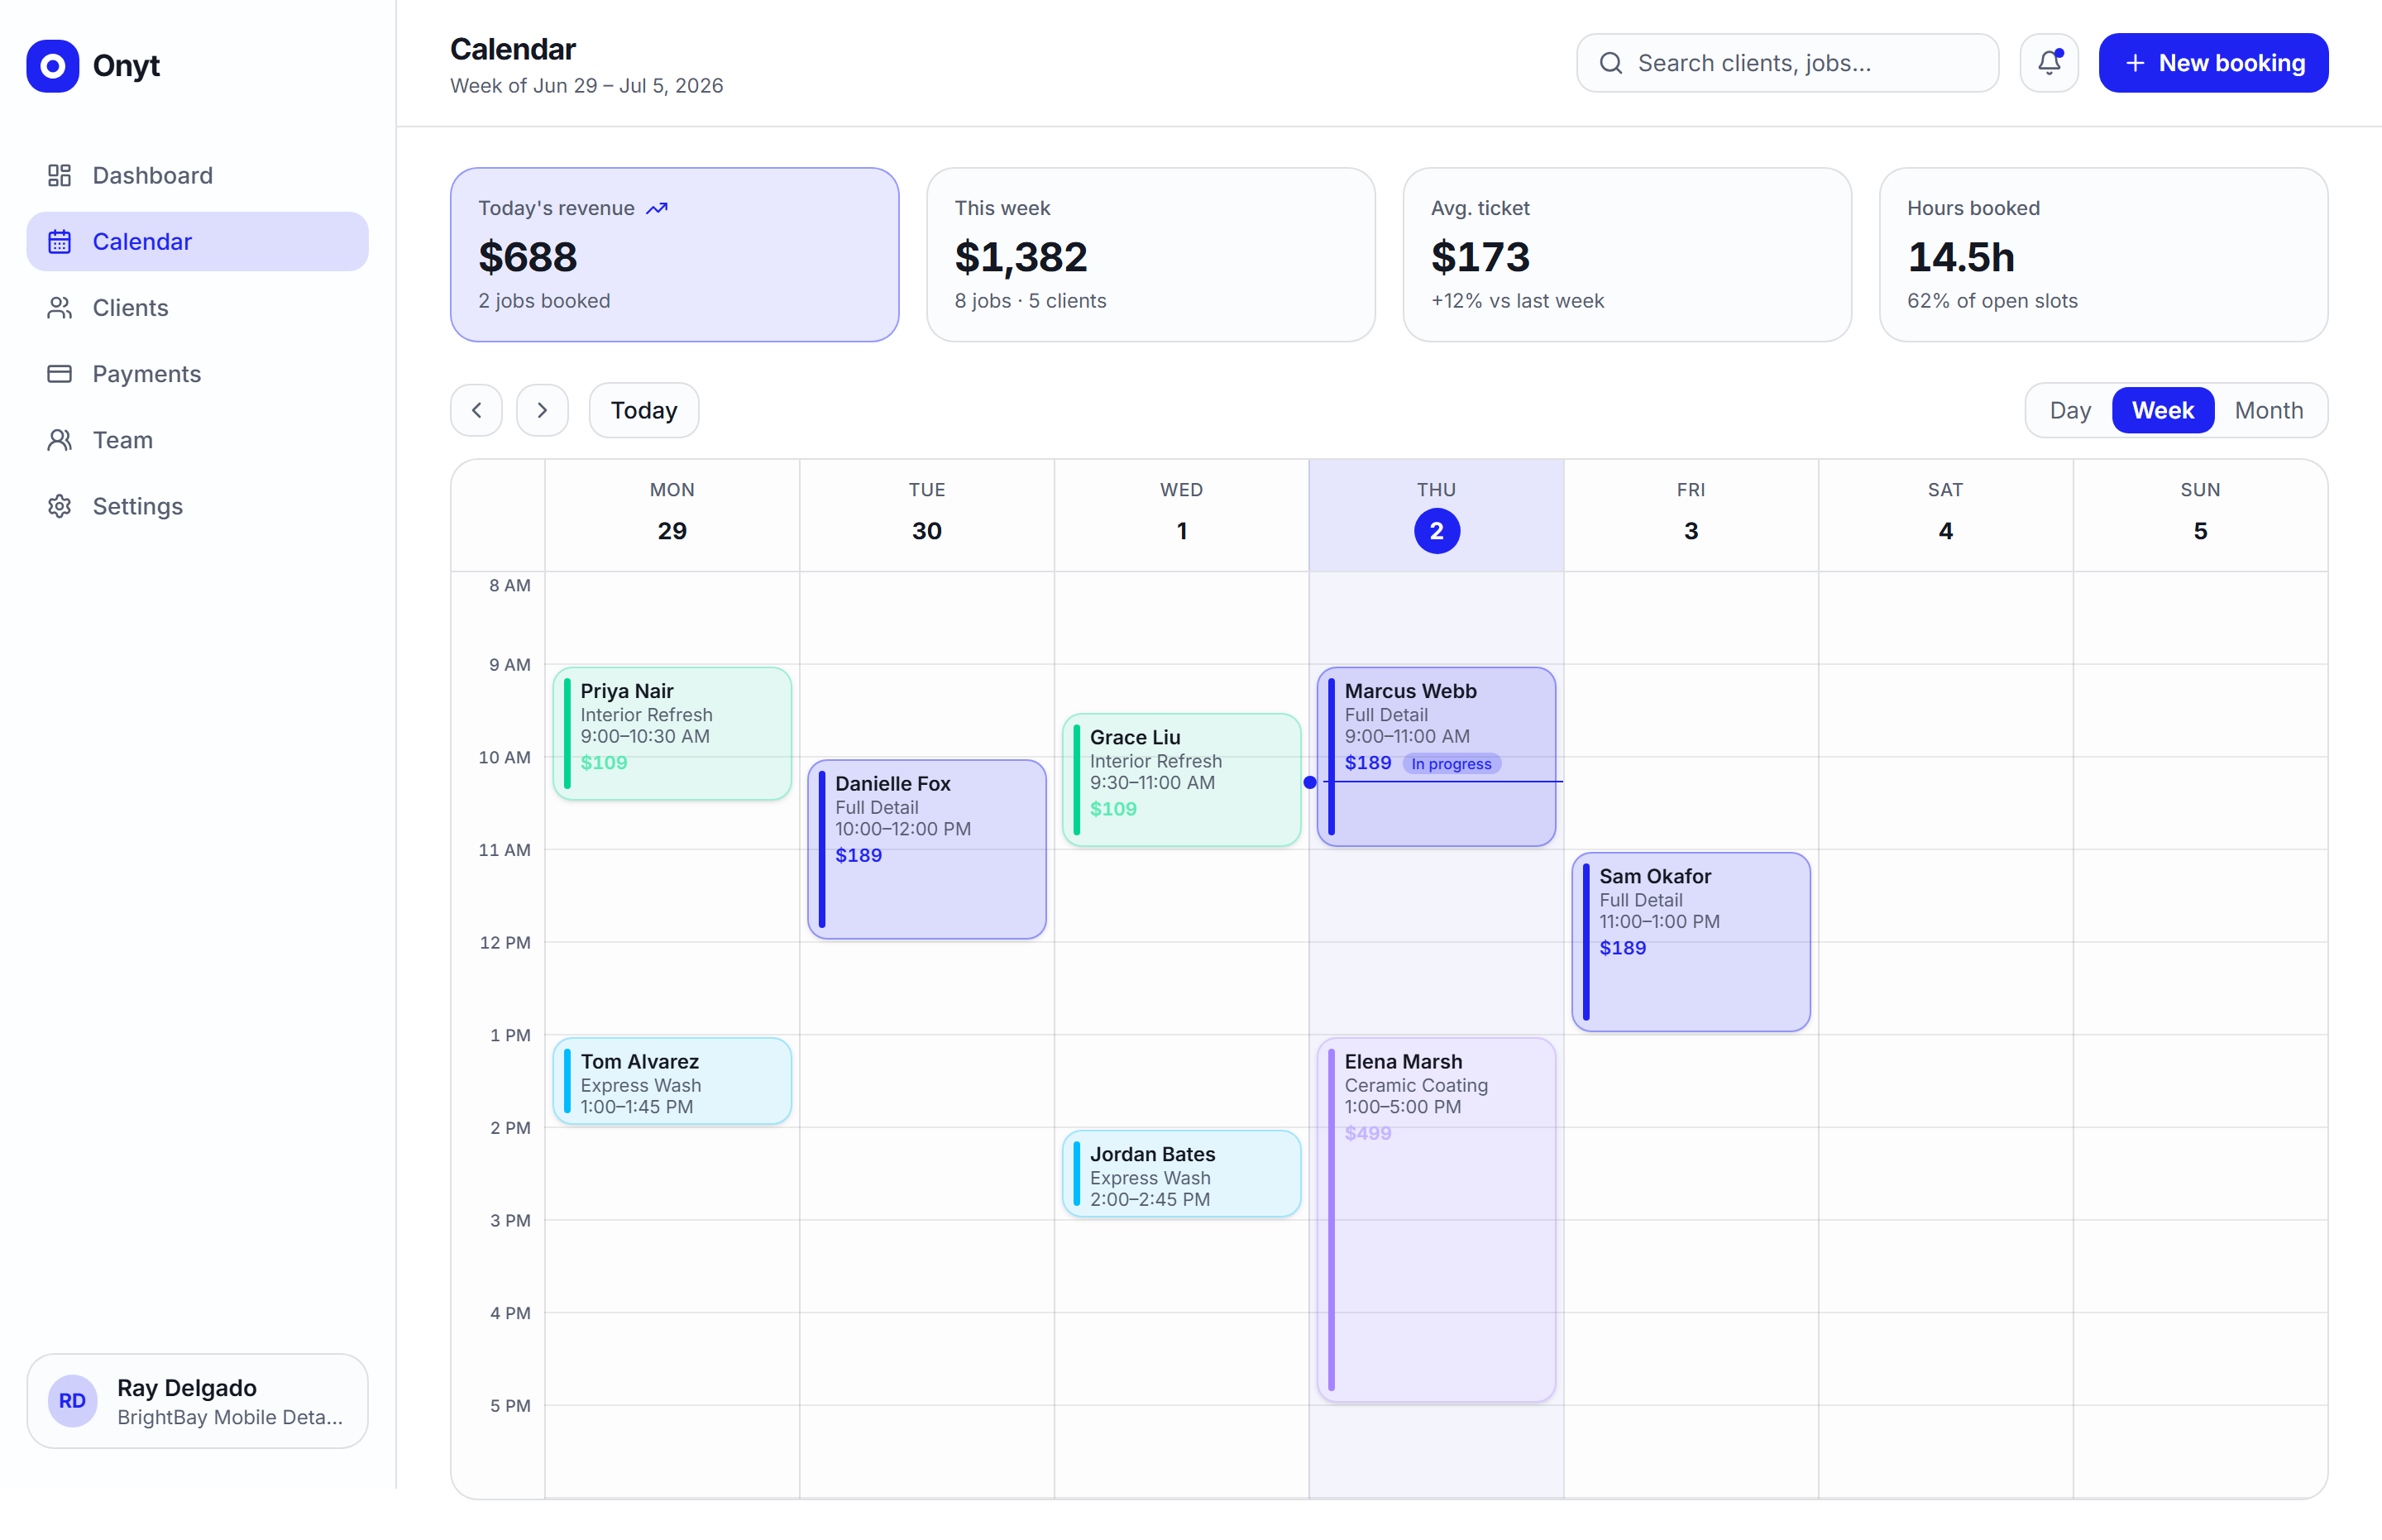Click the 8 AM time label
Viewport: 2382px width, 1540px height.
(x=509, y=585)
